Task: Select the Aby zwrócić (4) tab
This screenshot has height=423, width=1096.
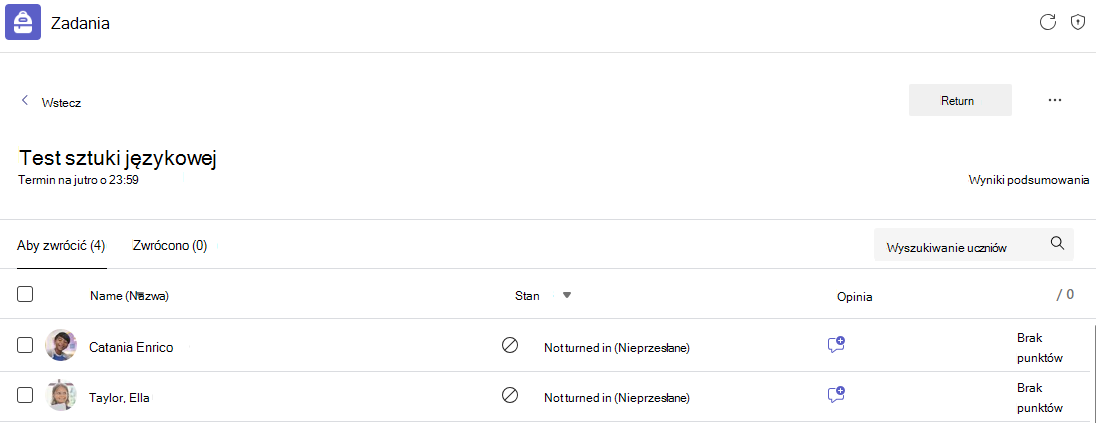Action: 61,246
